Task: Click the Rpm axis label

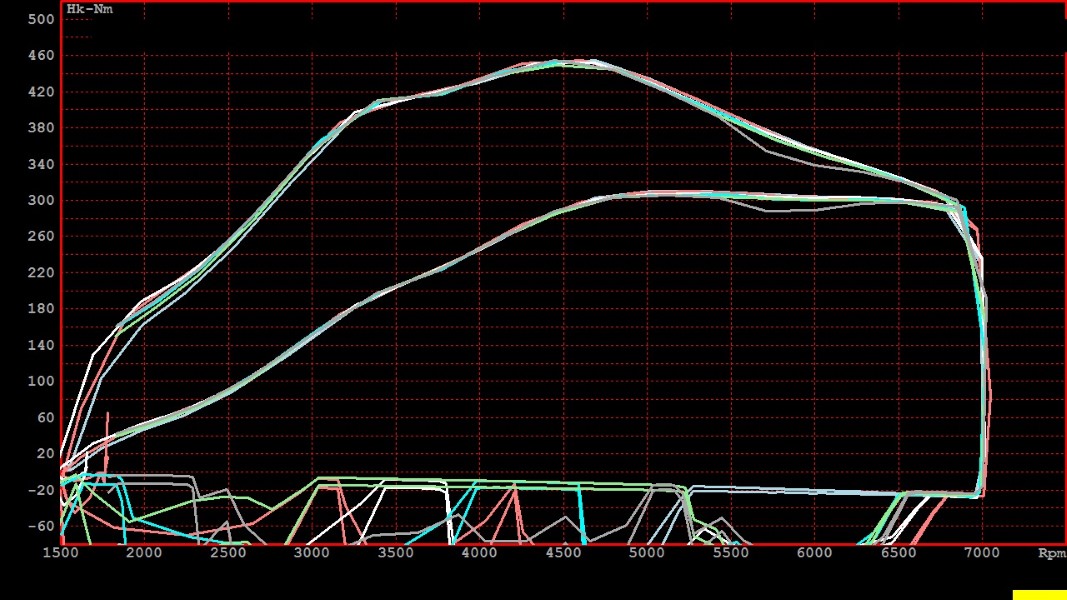Action: (1051, 552)
